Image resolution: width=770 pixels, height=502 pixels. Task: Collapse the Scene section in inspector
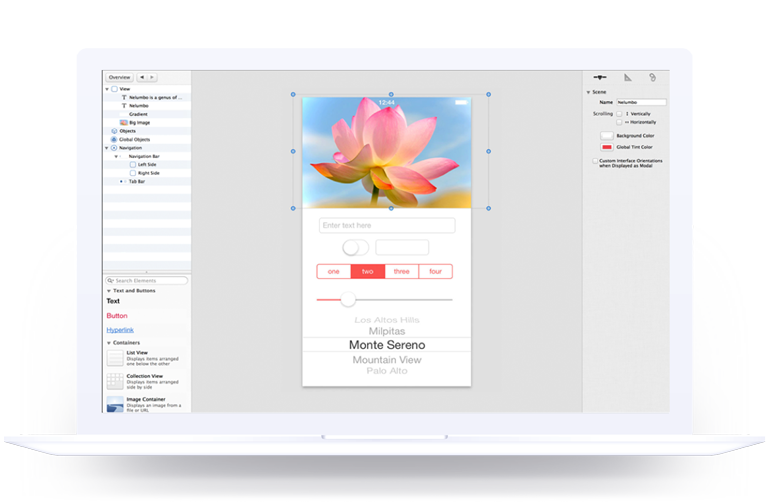590,92
